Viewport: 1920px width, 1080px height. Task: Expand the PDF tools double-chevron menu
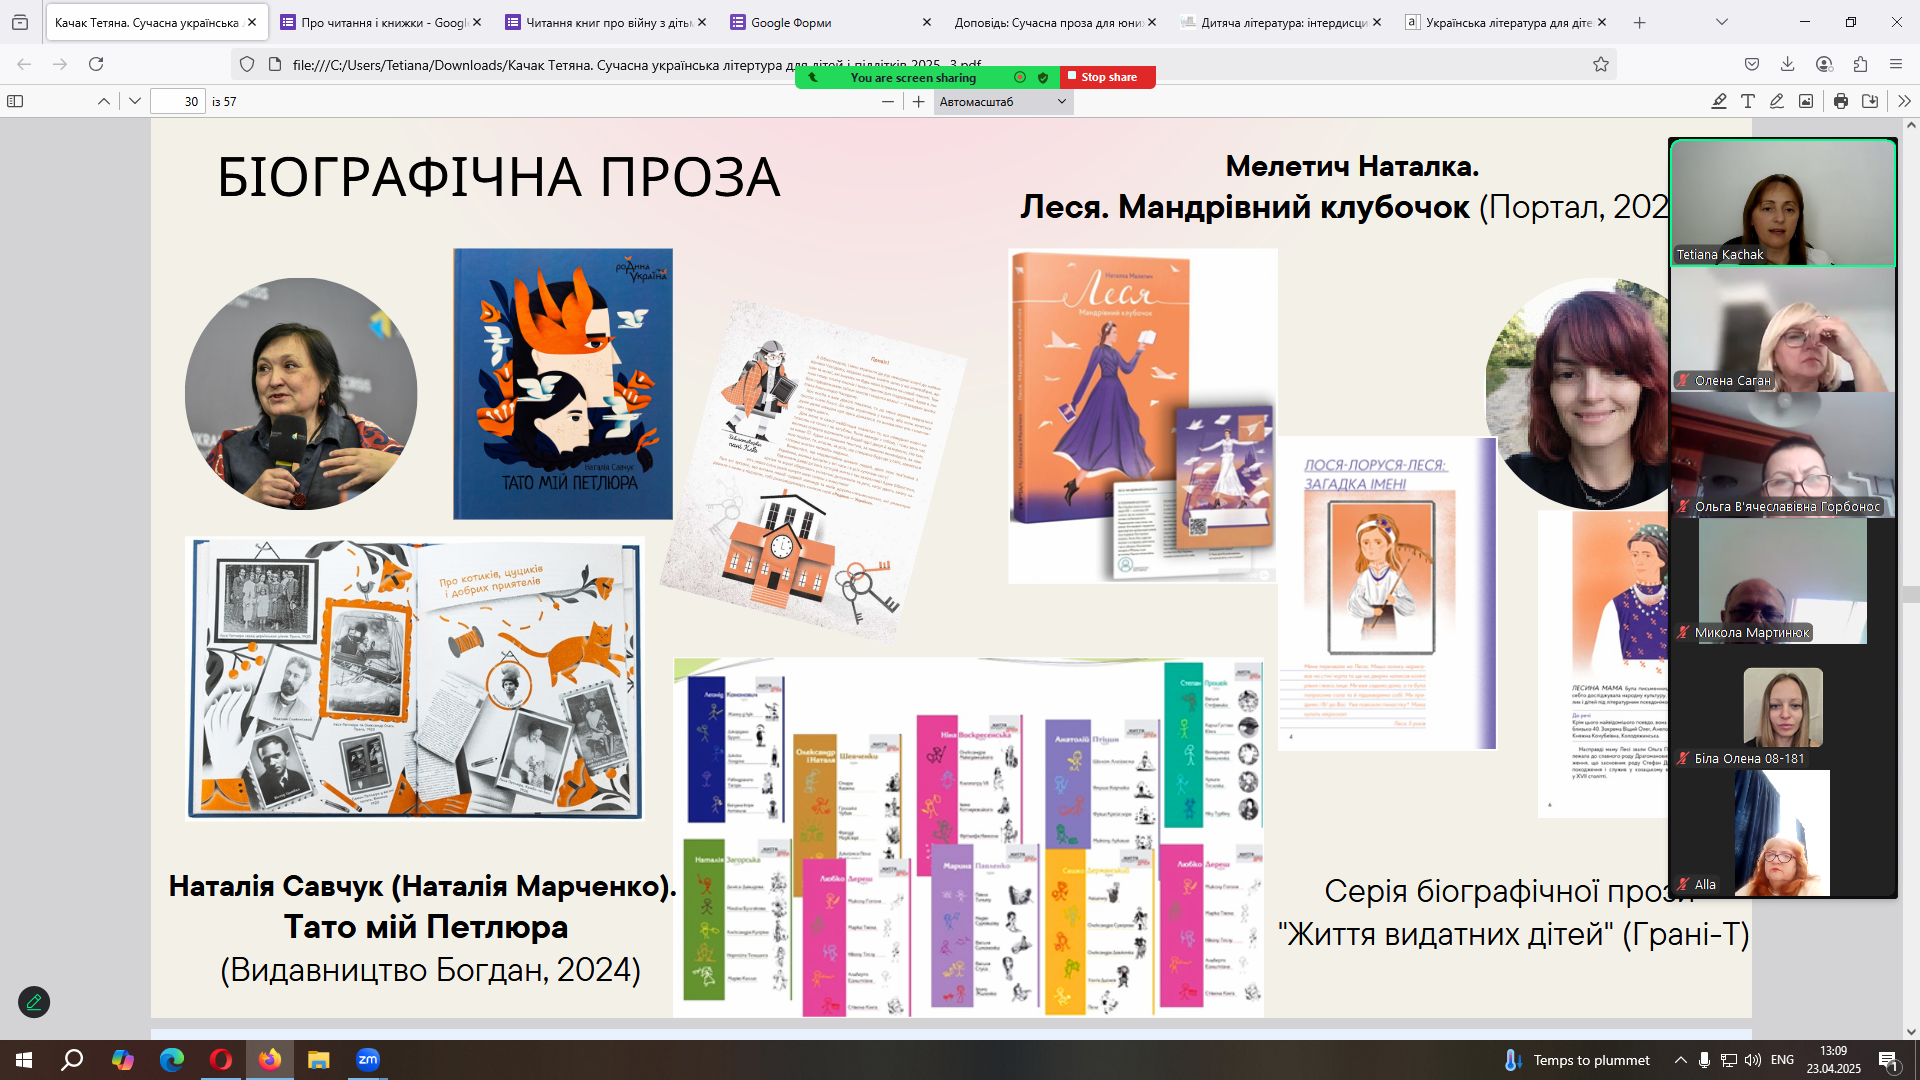pos(1904,101)
